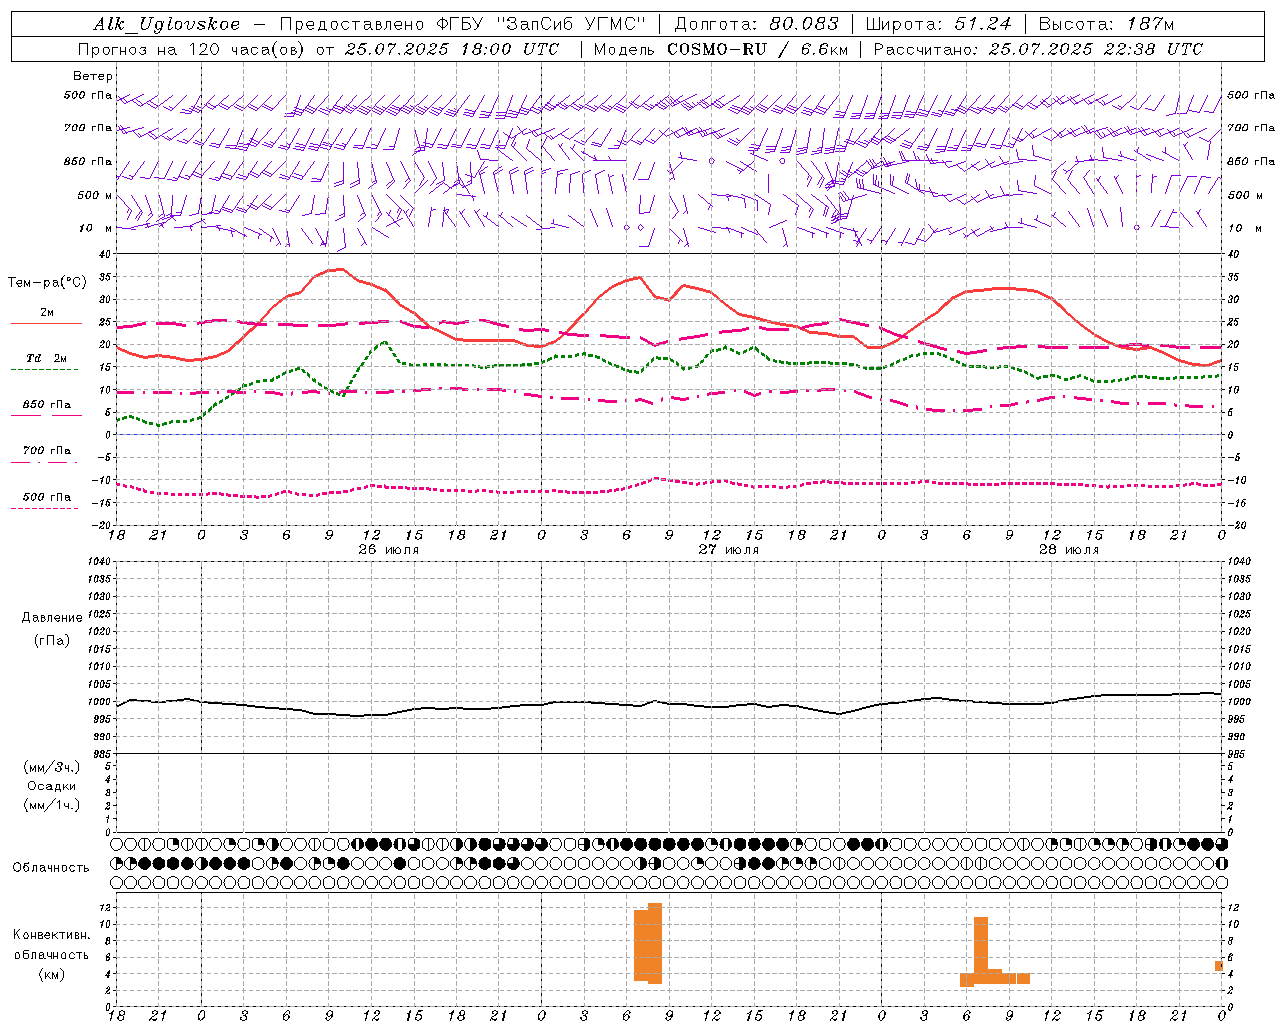
Task: Click the 27 июля date label
Action: click(728, 550)
